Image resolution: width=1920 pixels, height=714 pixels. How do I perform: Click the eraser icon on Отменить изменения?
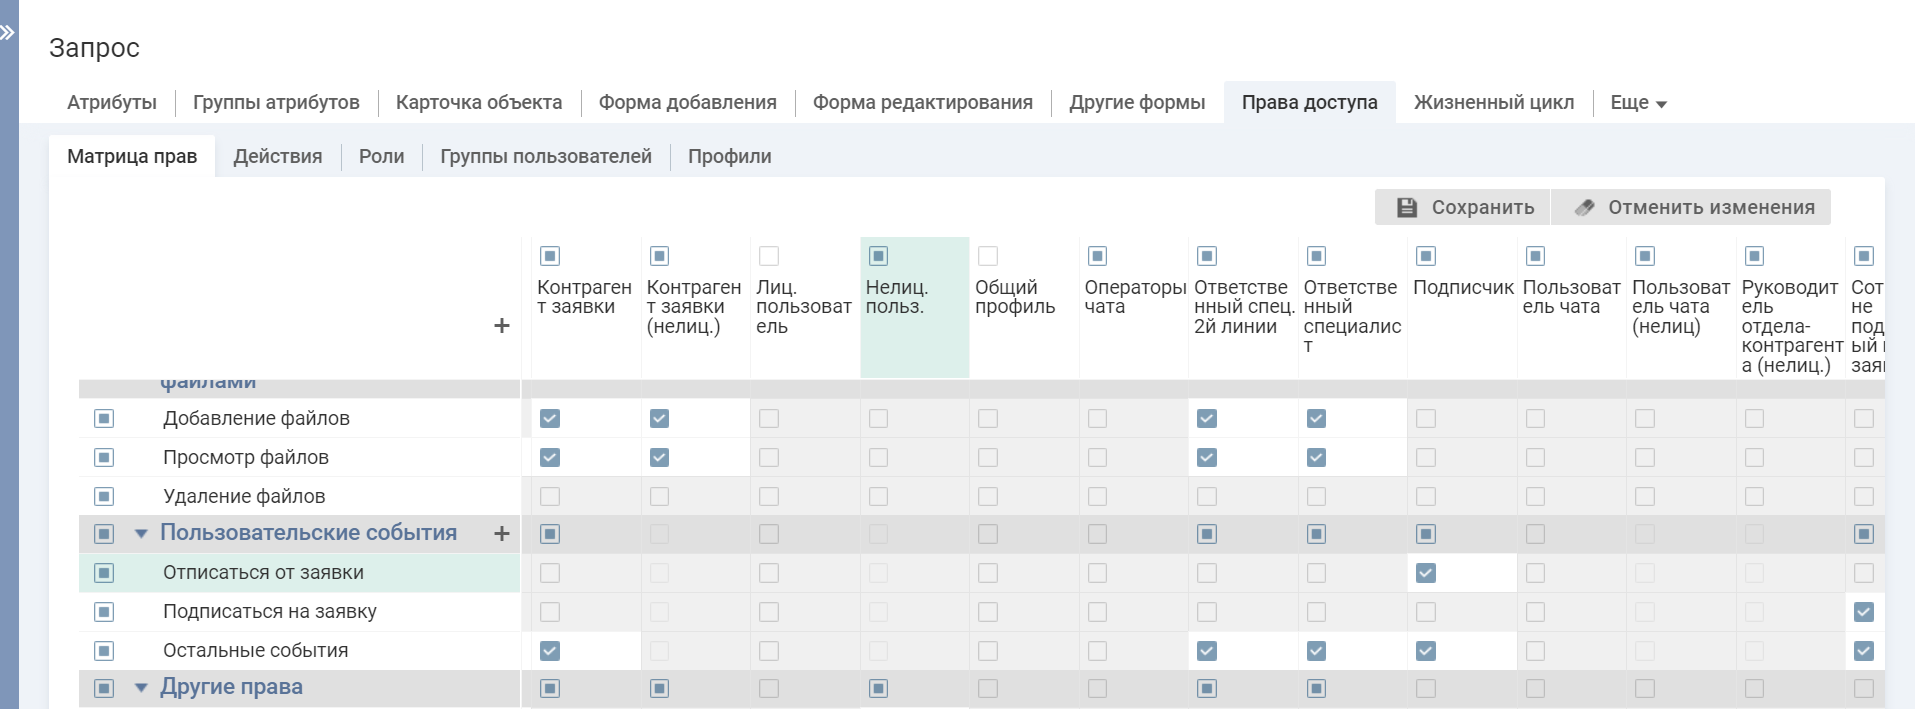click(x=1584, y=208)
